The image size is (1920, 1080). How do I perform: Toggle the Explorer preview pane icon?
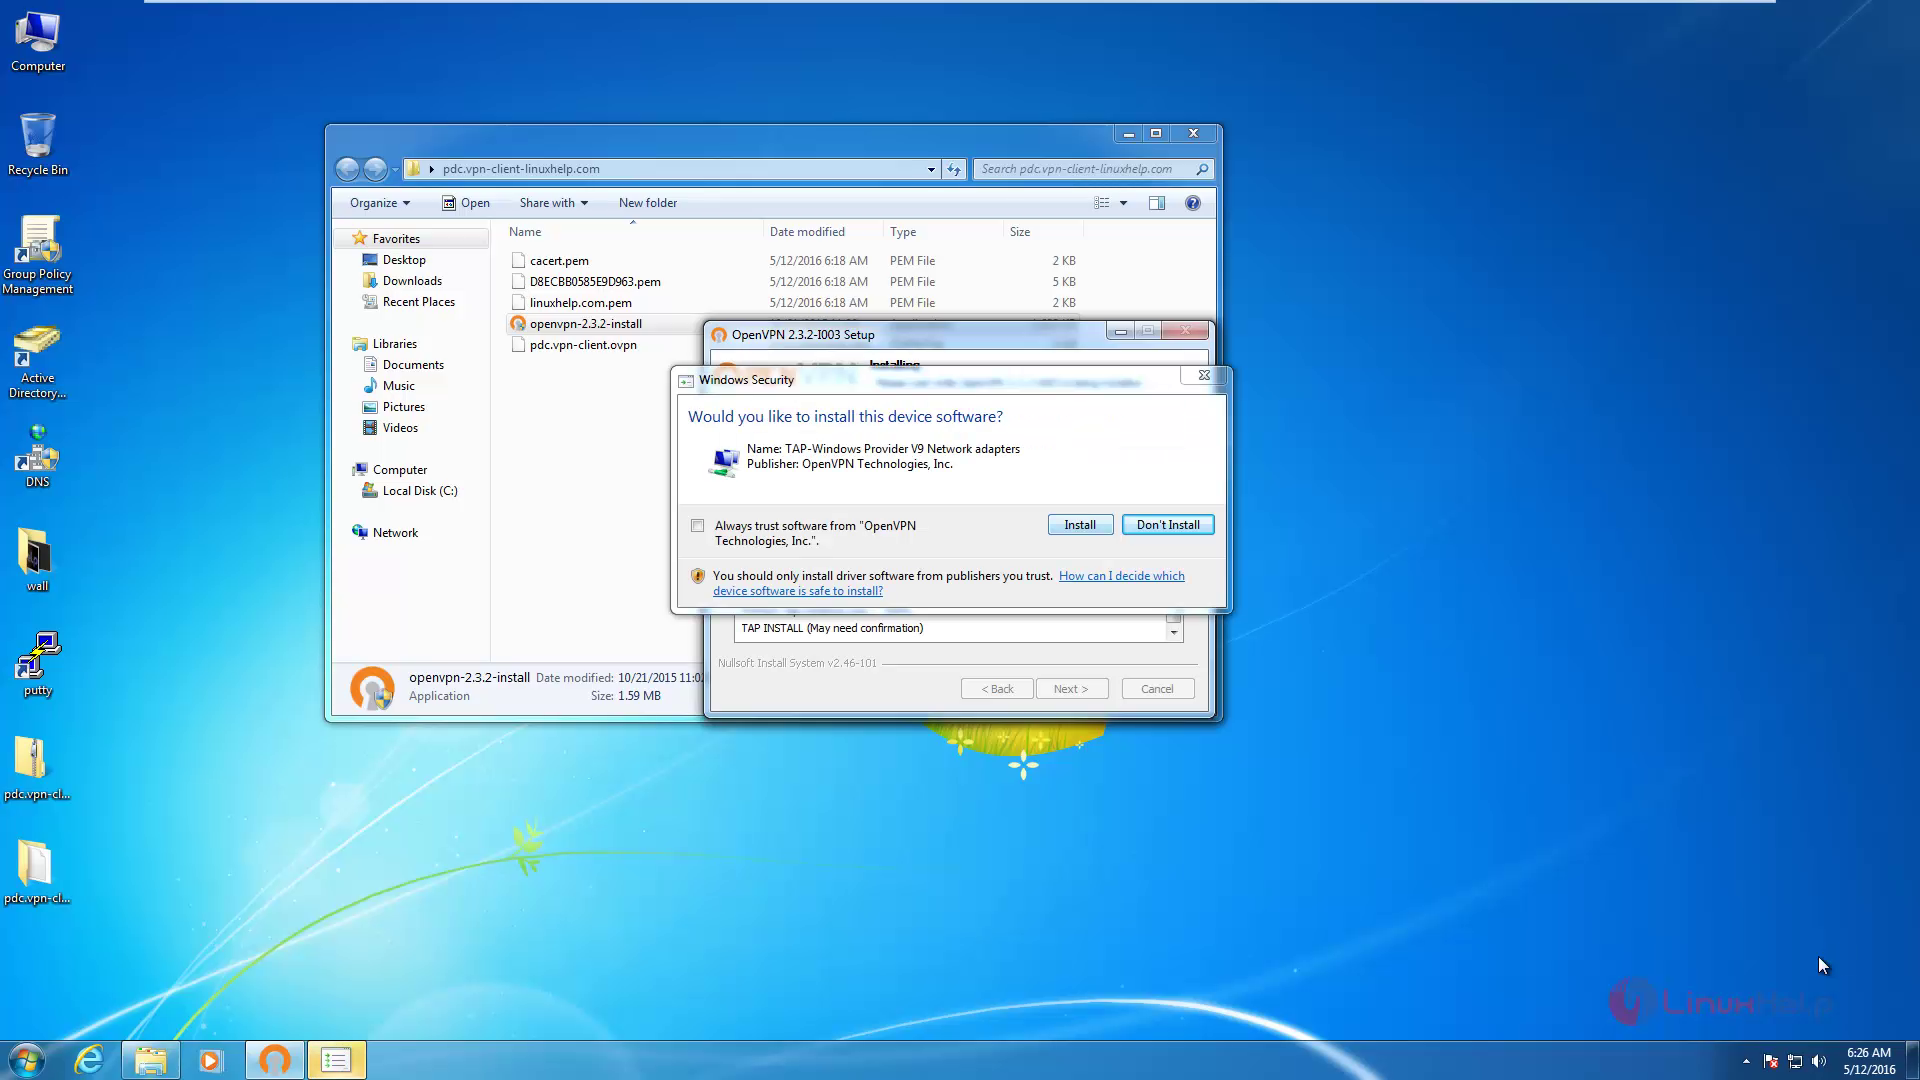(x=1157, y=203)
